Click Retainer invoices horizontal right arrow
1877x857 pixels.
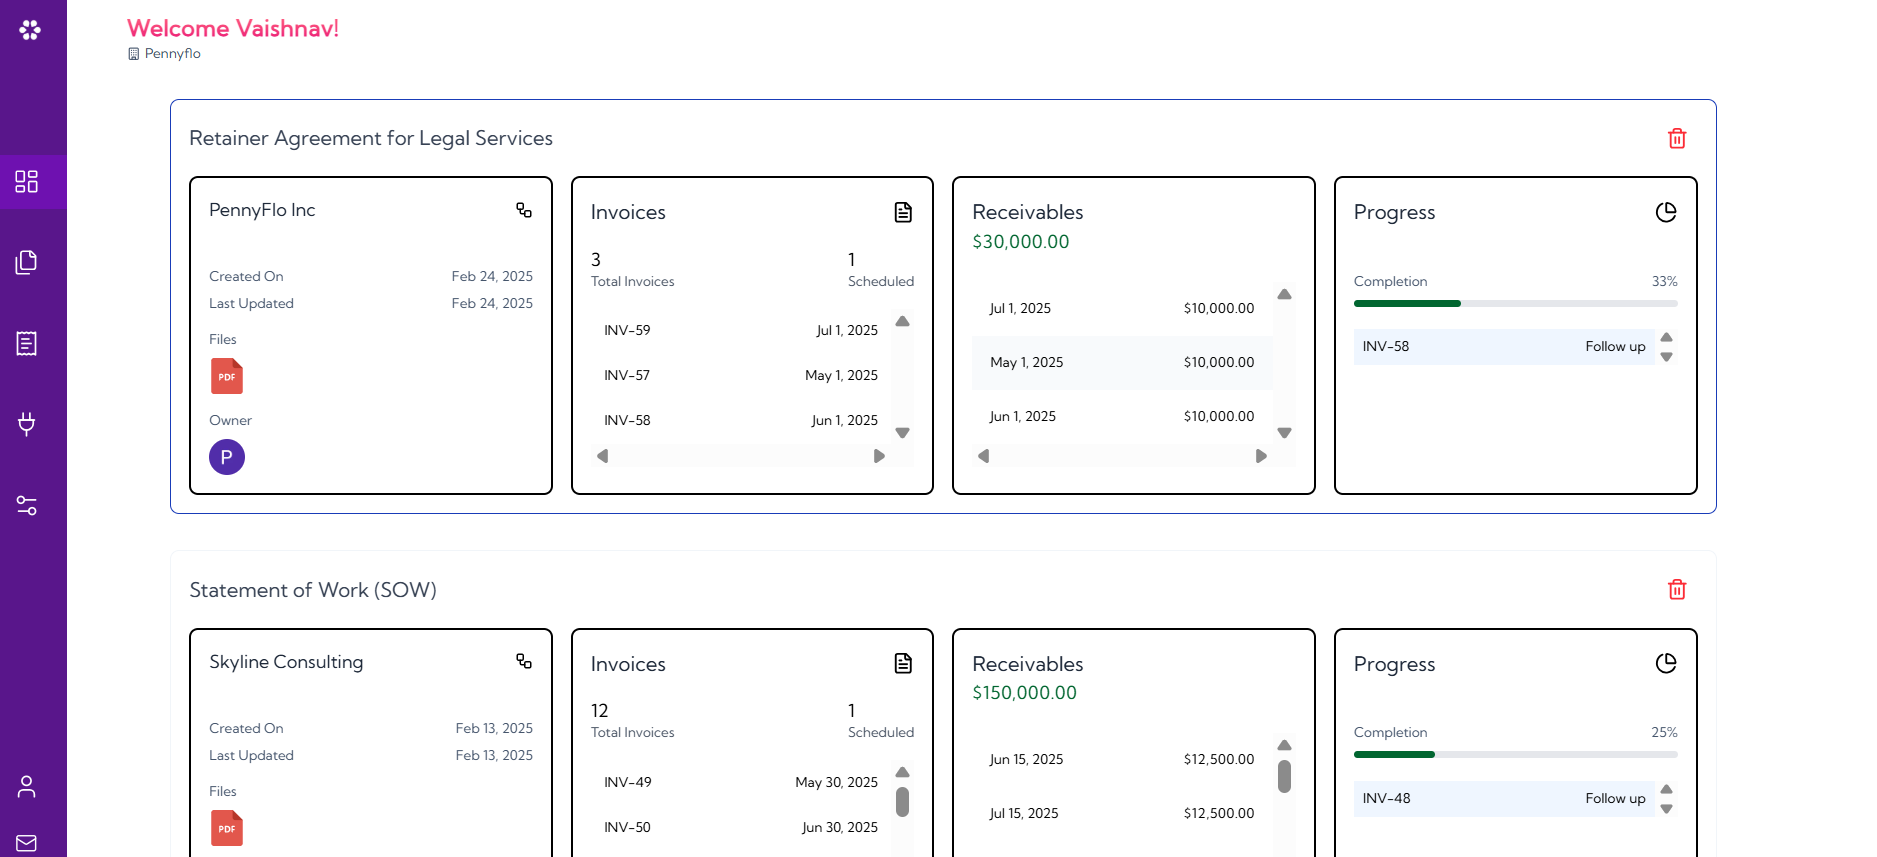pyautogui.click(x=879, y=456)
